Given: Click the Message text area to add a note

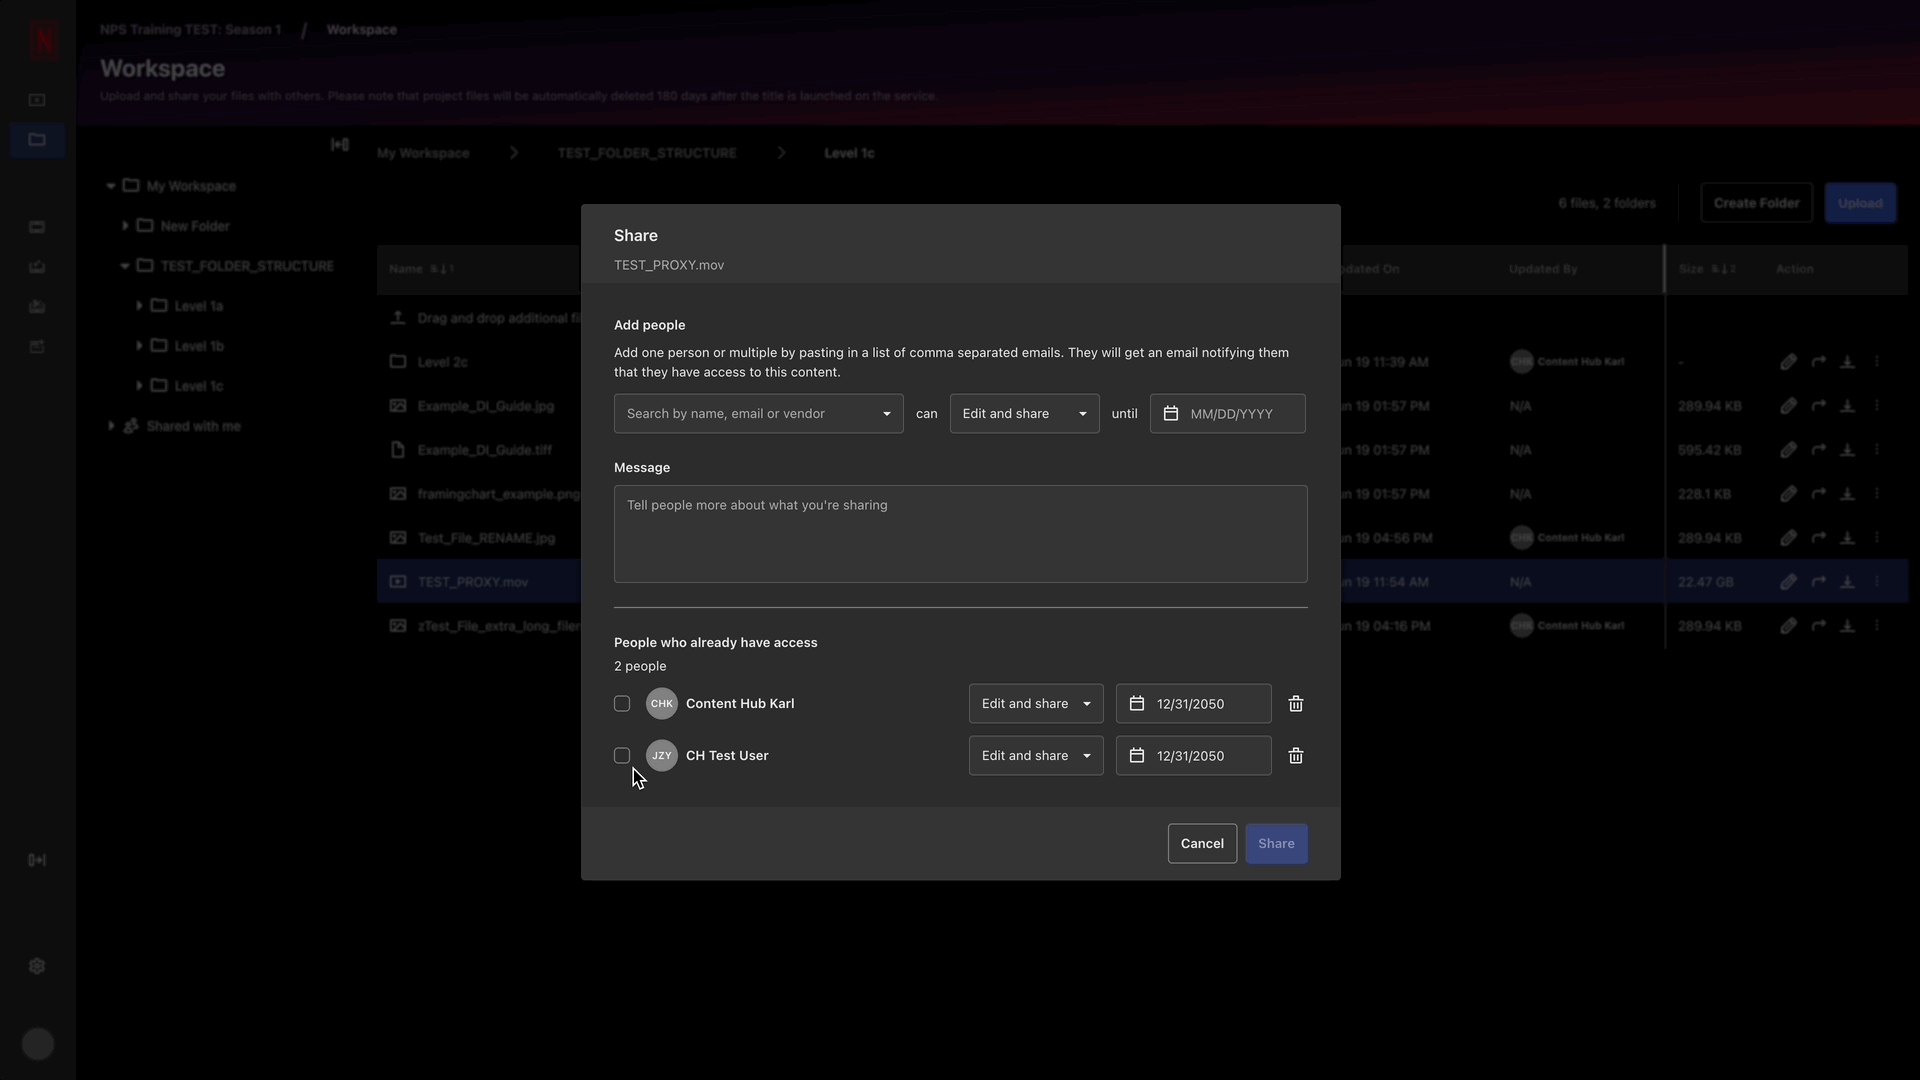Looking at the screenshot, I should (961, 533).
